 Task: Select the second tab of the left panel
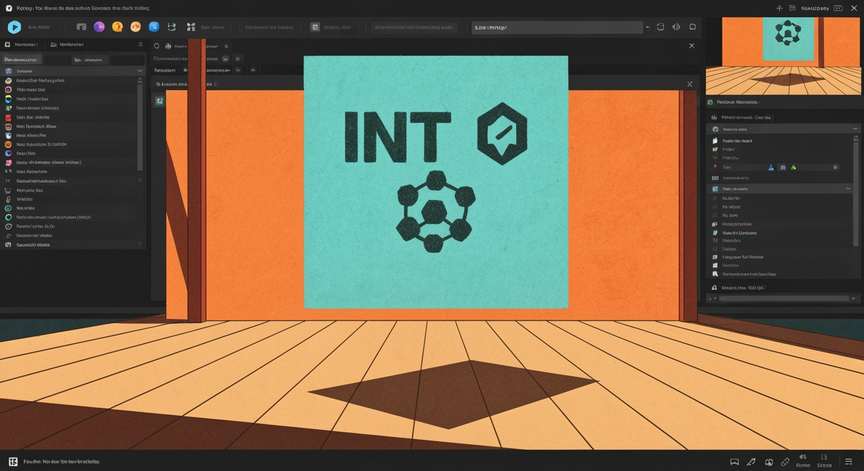[x=67, y=44]
